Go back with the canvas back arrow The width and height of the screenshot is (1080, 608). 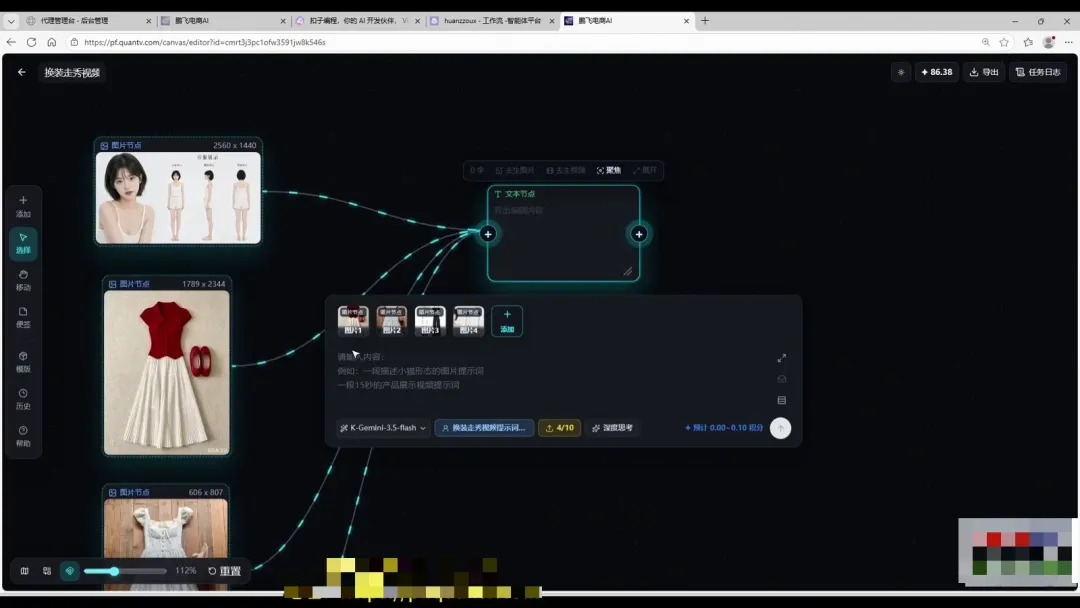tap(22, 72)
